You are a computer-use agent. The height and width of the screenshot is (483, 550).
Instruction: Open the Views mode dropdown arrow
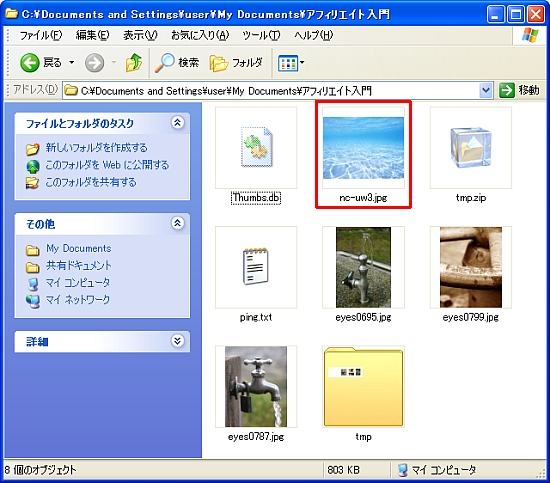302,63
